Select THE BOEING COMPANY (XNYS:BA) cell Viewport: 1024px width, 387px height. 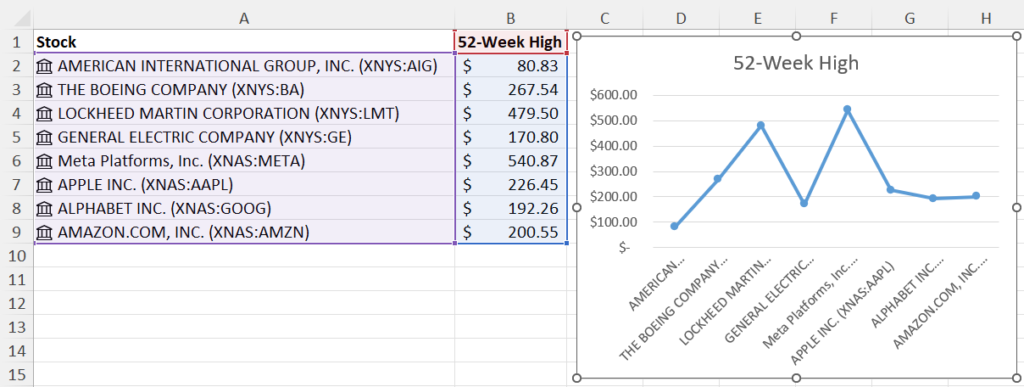(244, 89)
